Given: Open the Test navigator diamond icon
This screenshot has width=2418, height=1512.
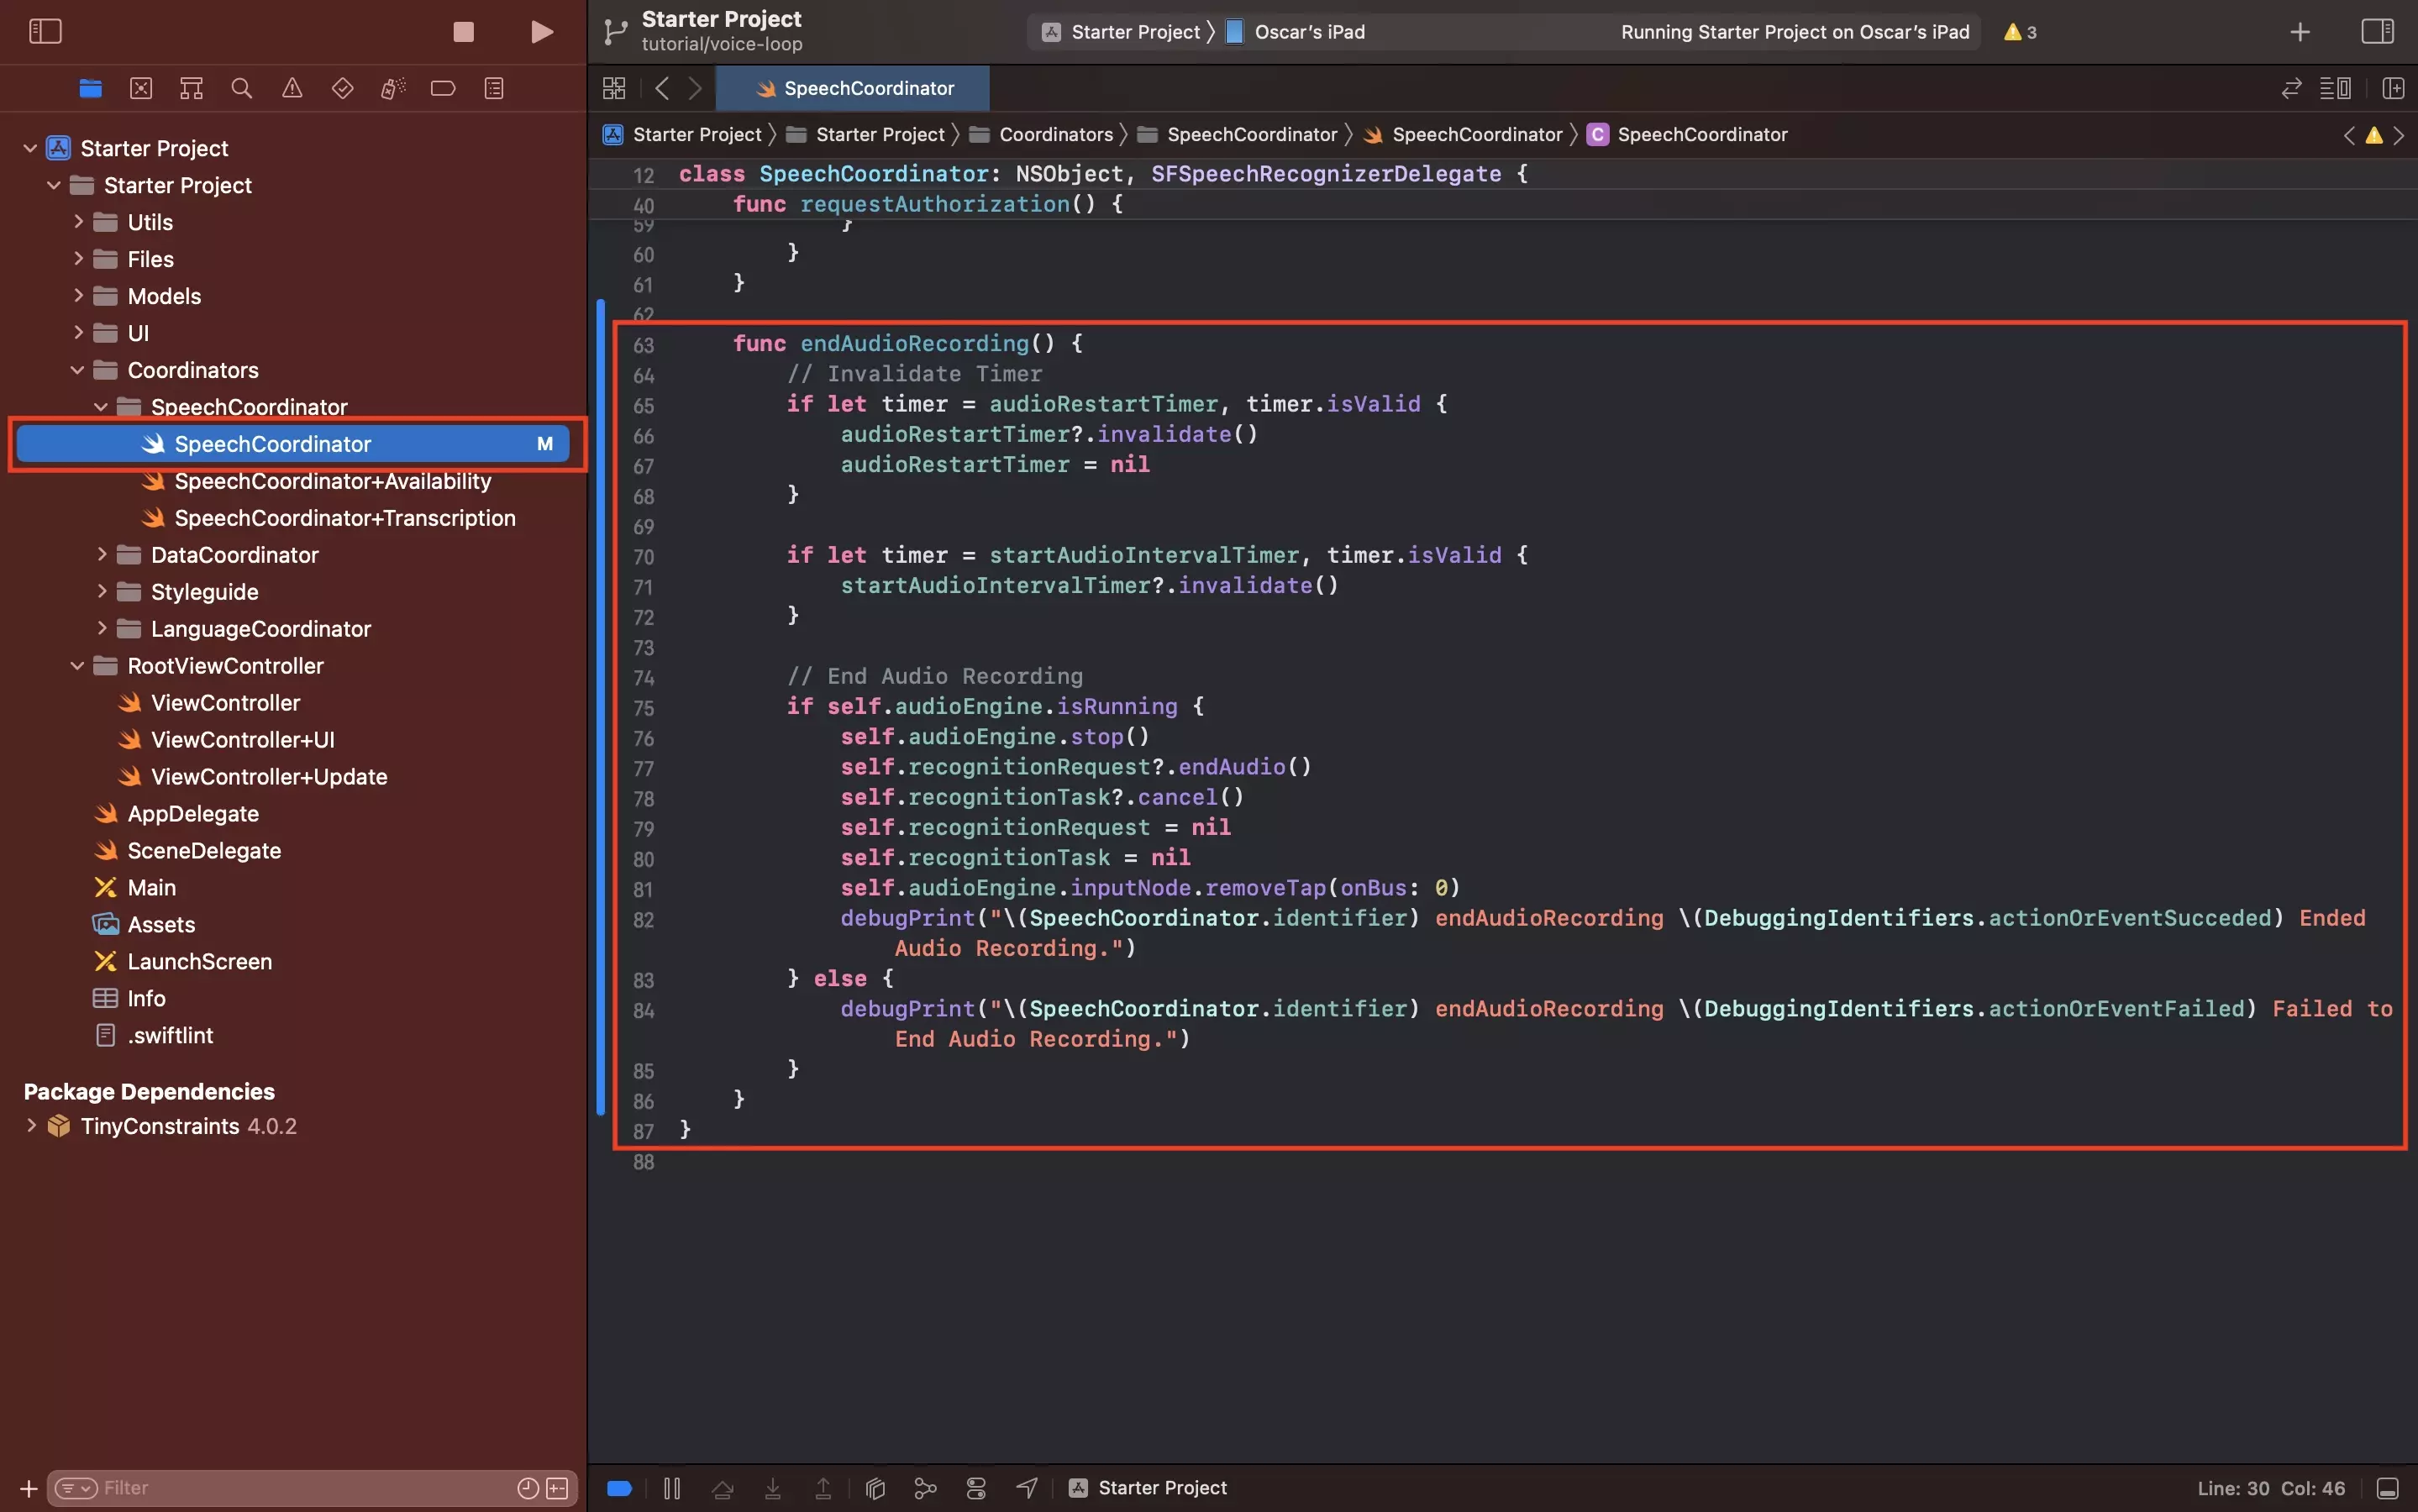Looking at the screenshot, I should 342,88.
